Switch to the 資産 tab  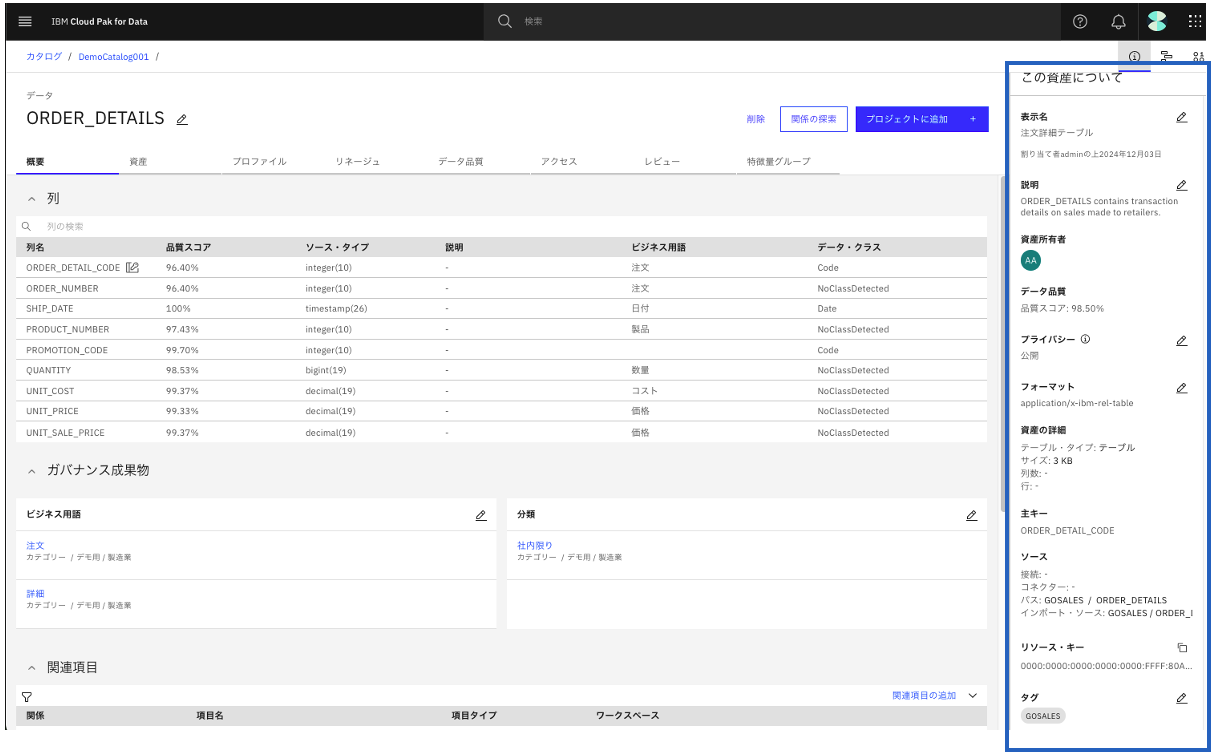pyautogui.click(x=170, y=162)
